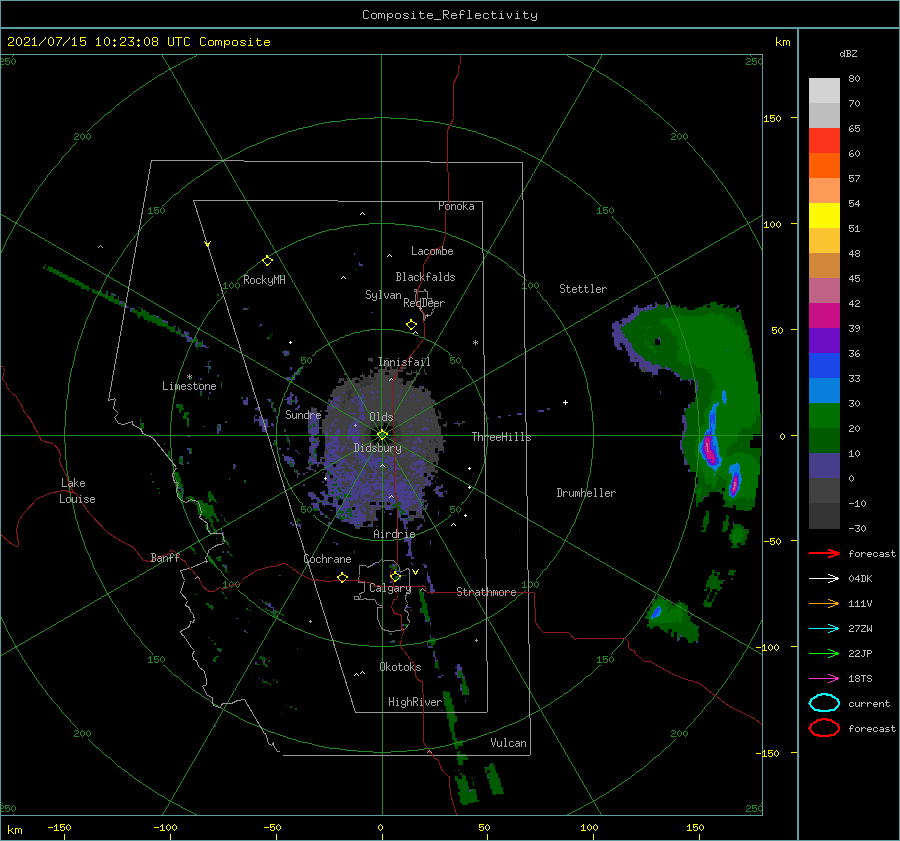Click the asterisk marker east of Innisfail
Screen dimensions: 900x841
pyautogui.click(x=475, y=343)
